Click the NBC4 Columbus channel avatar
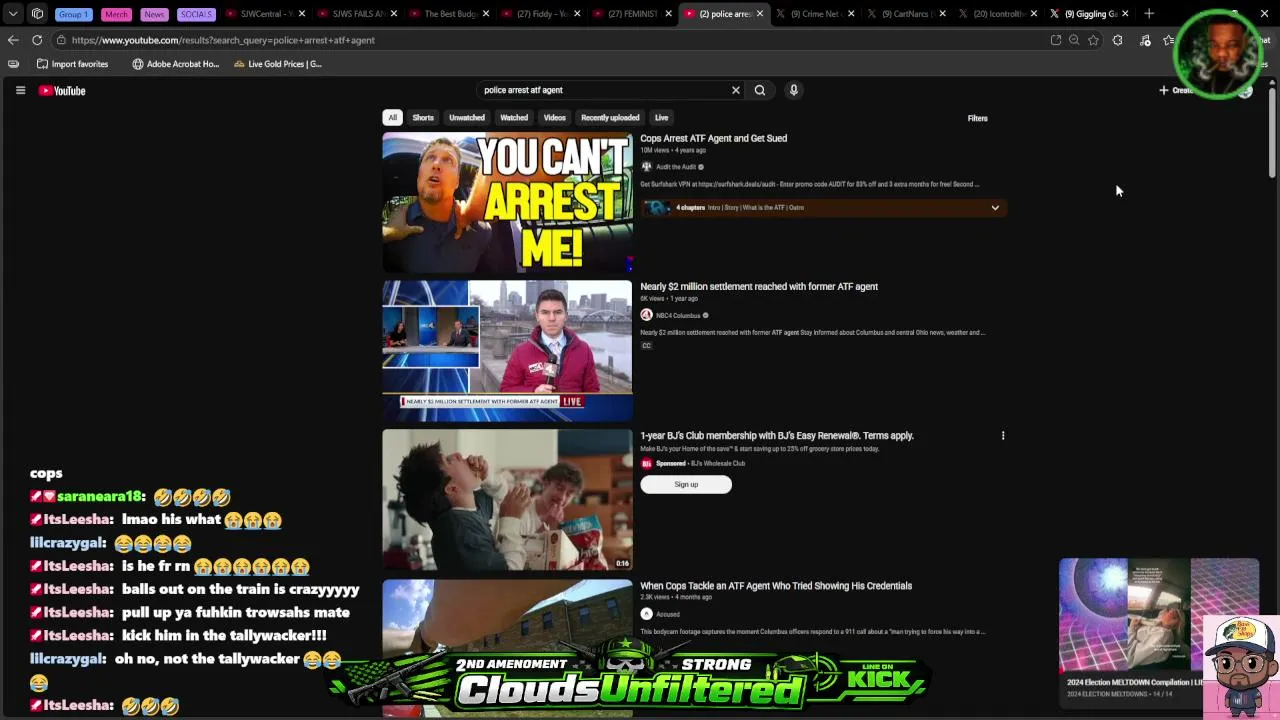The height and width of the screenshot is (720, 1280). click(x=646, y=315)
